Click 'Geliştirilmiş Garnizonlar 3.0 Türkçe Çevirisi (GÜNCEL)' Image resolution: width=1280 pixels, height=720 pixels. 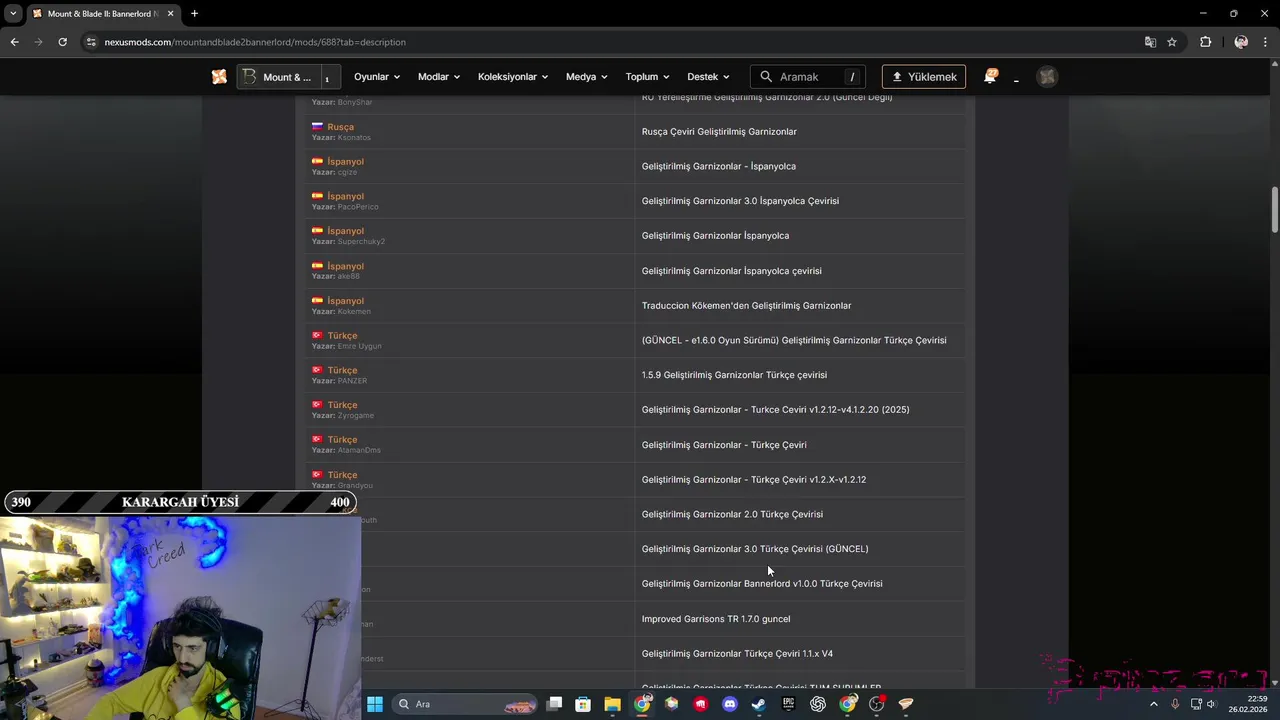(x=755, y=549)
